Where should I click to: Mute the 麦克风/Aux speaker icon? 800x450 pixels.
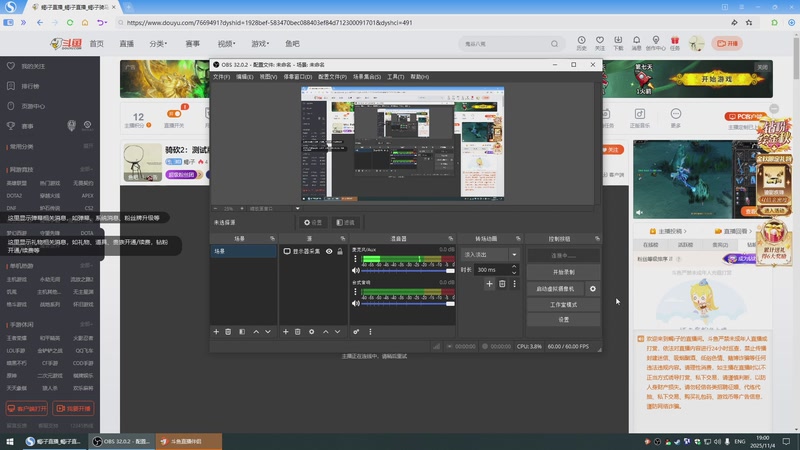[356, 270]
